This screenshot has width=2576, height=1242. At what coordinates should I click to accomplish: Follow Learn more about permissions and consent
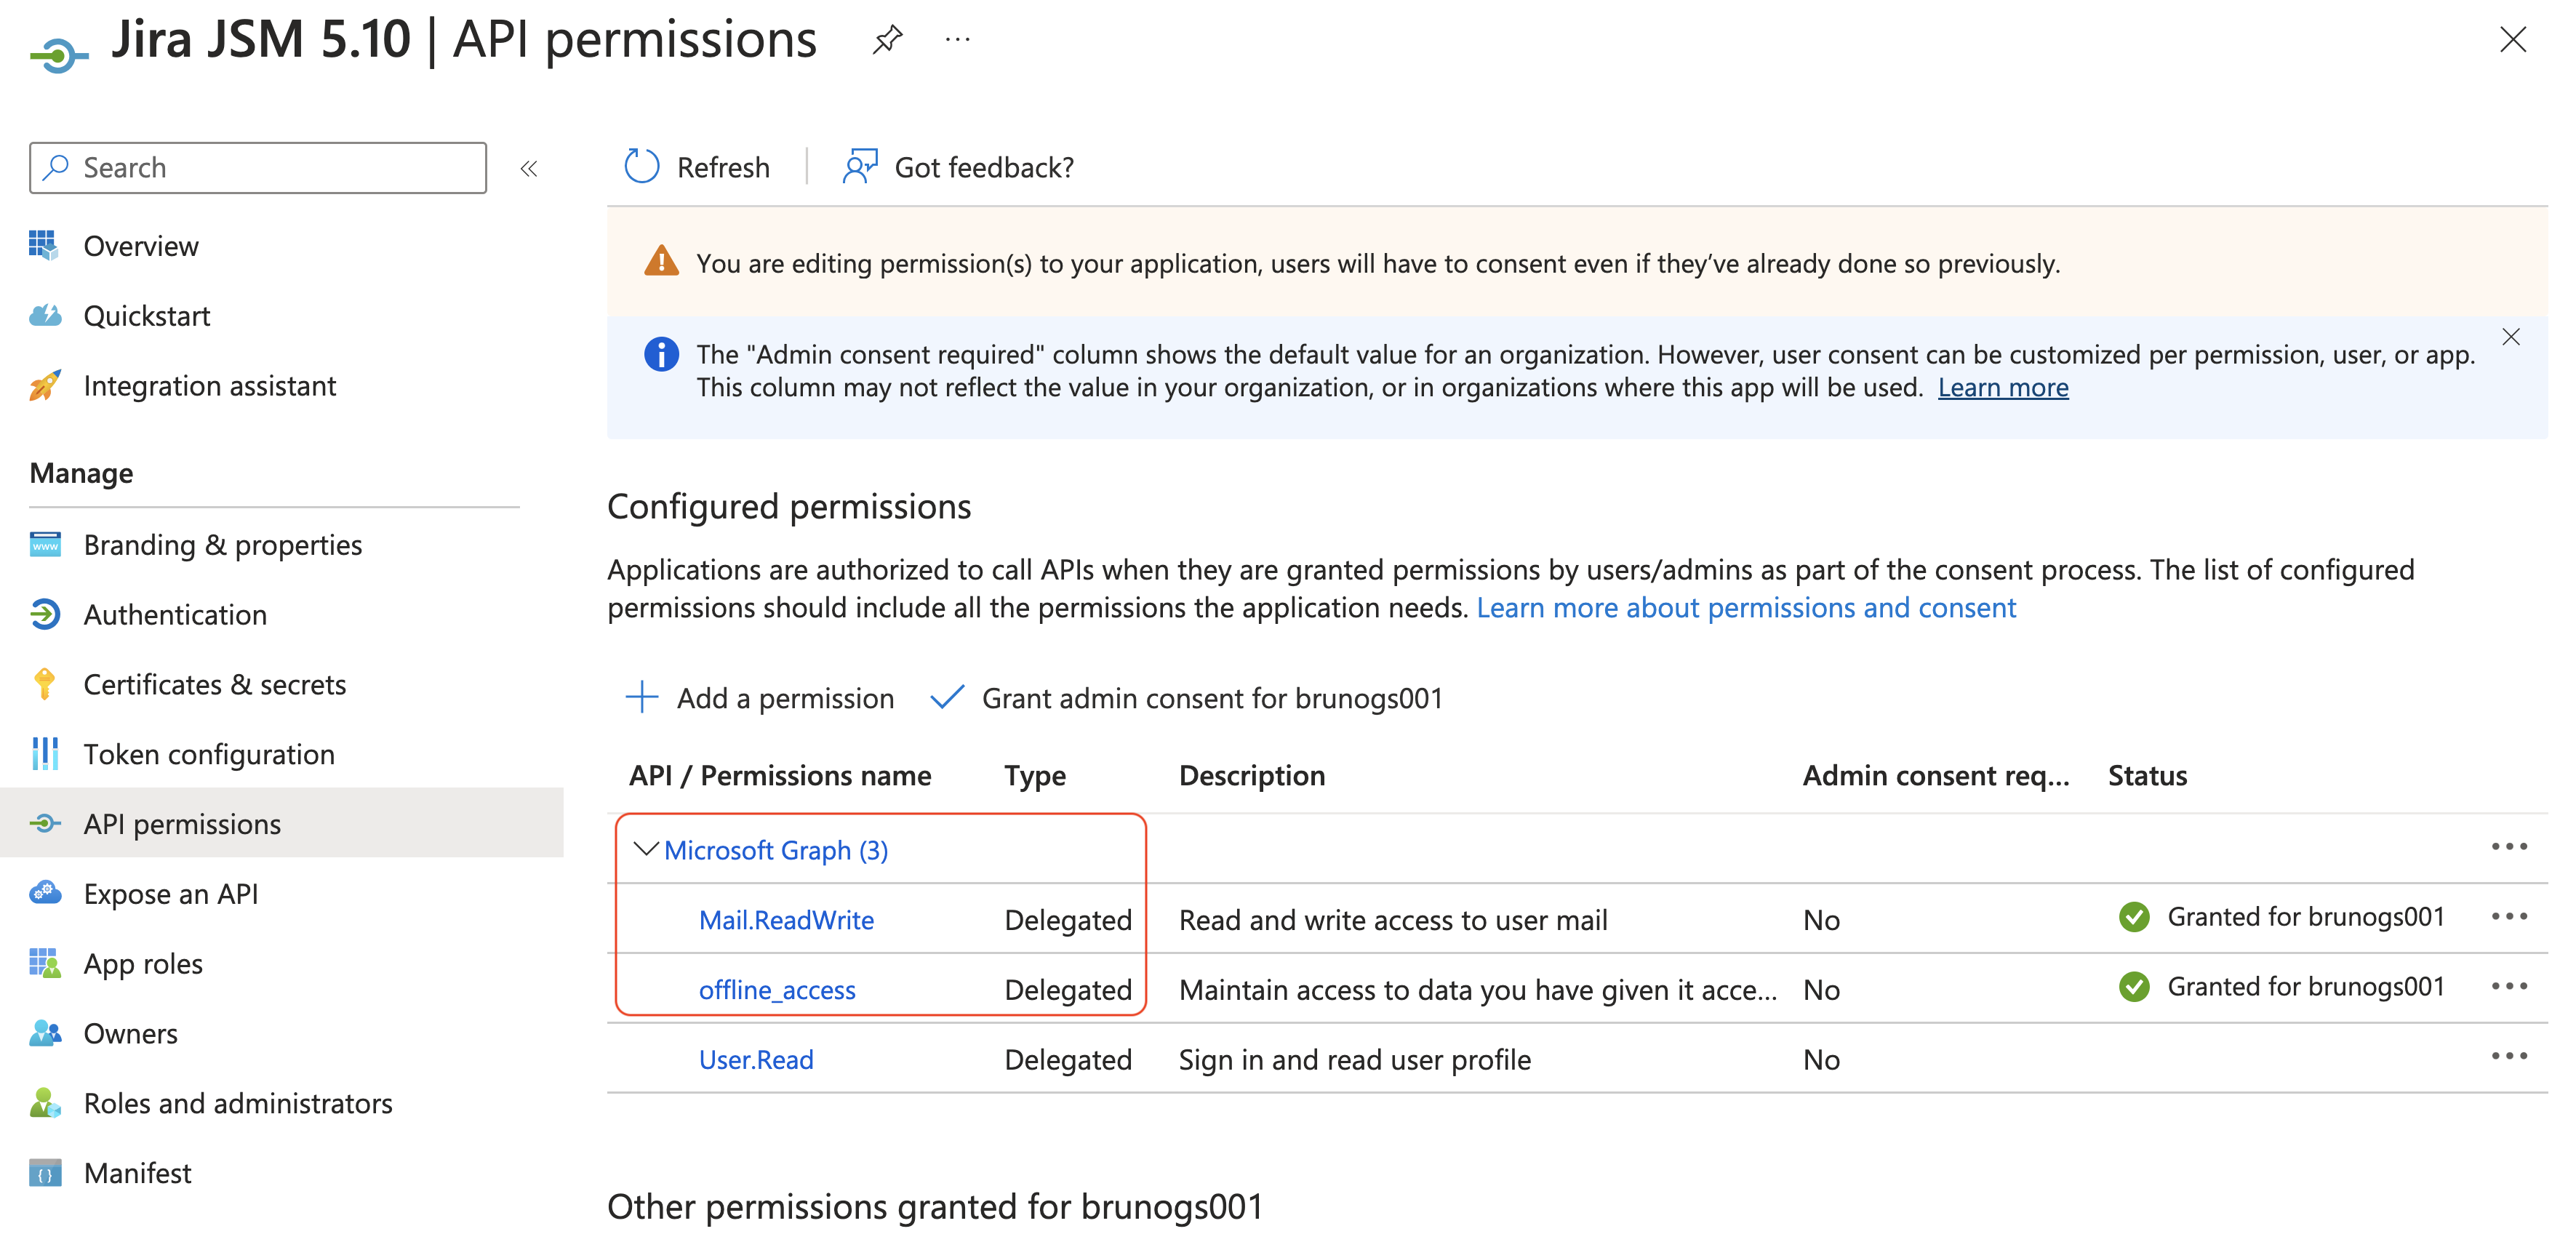(x=1746, y=608)
